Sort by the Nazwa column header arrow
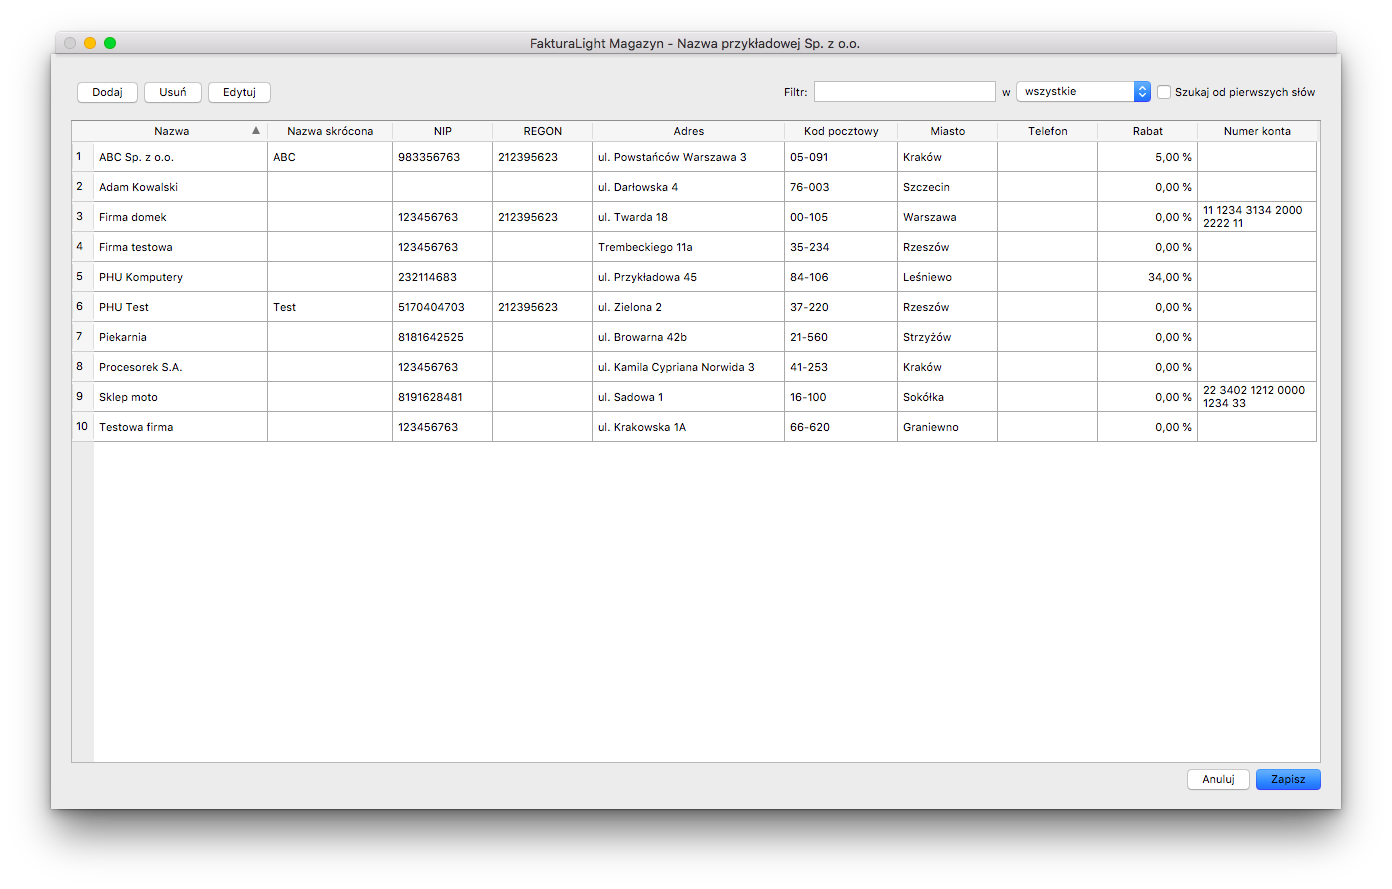Image resolution: width=1392 pixels, height=889 pixels. [x=256, y=131]
